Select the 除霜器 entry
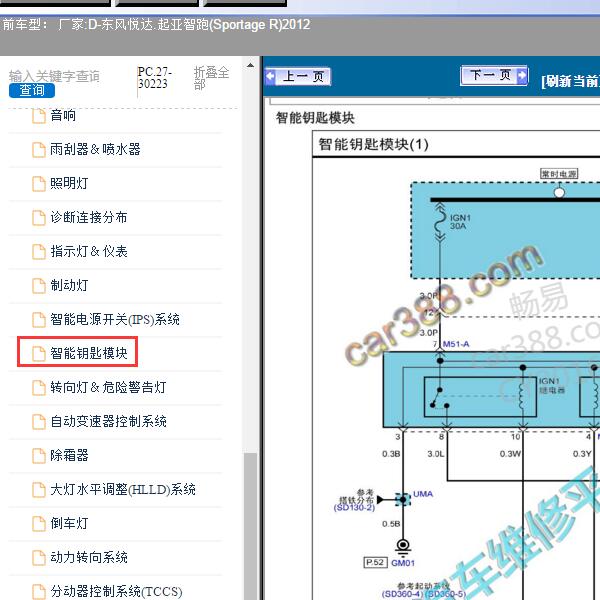The height and width of the screenshot is (600, 600). pyautogui.click(x=69, y=455)
